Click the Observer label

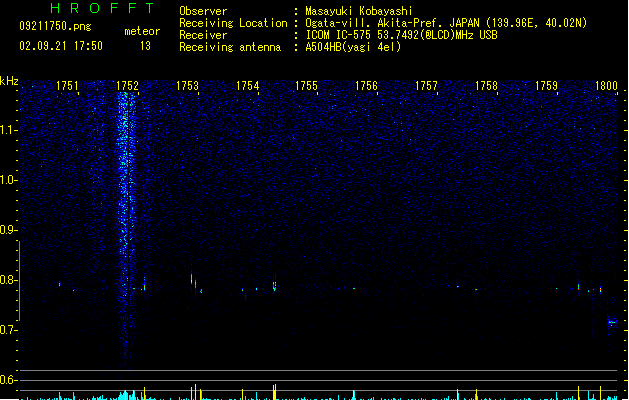click(203, 11)
